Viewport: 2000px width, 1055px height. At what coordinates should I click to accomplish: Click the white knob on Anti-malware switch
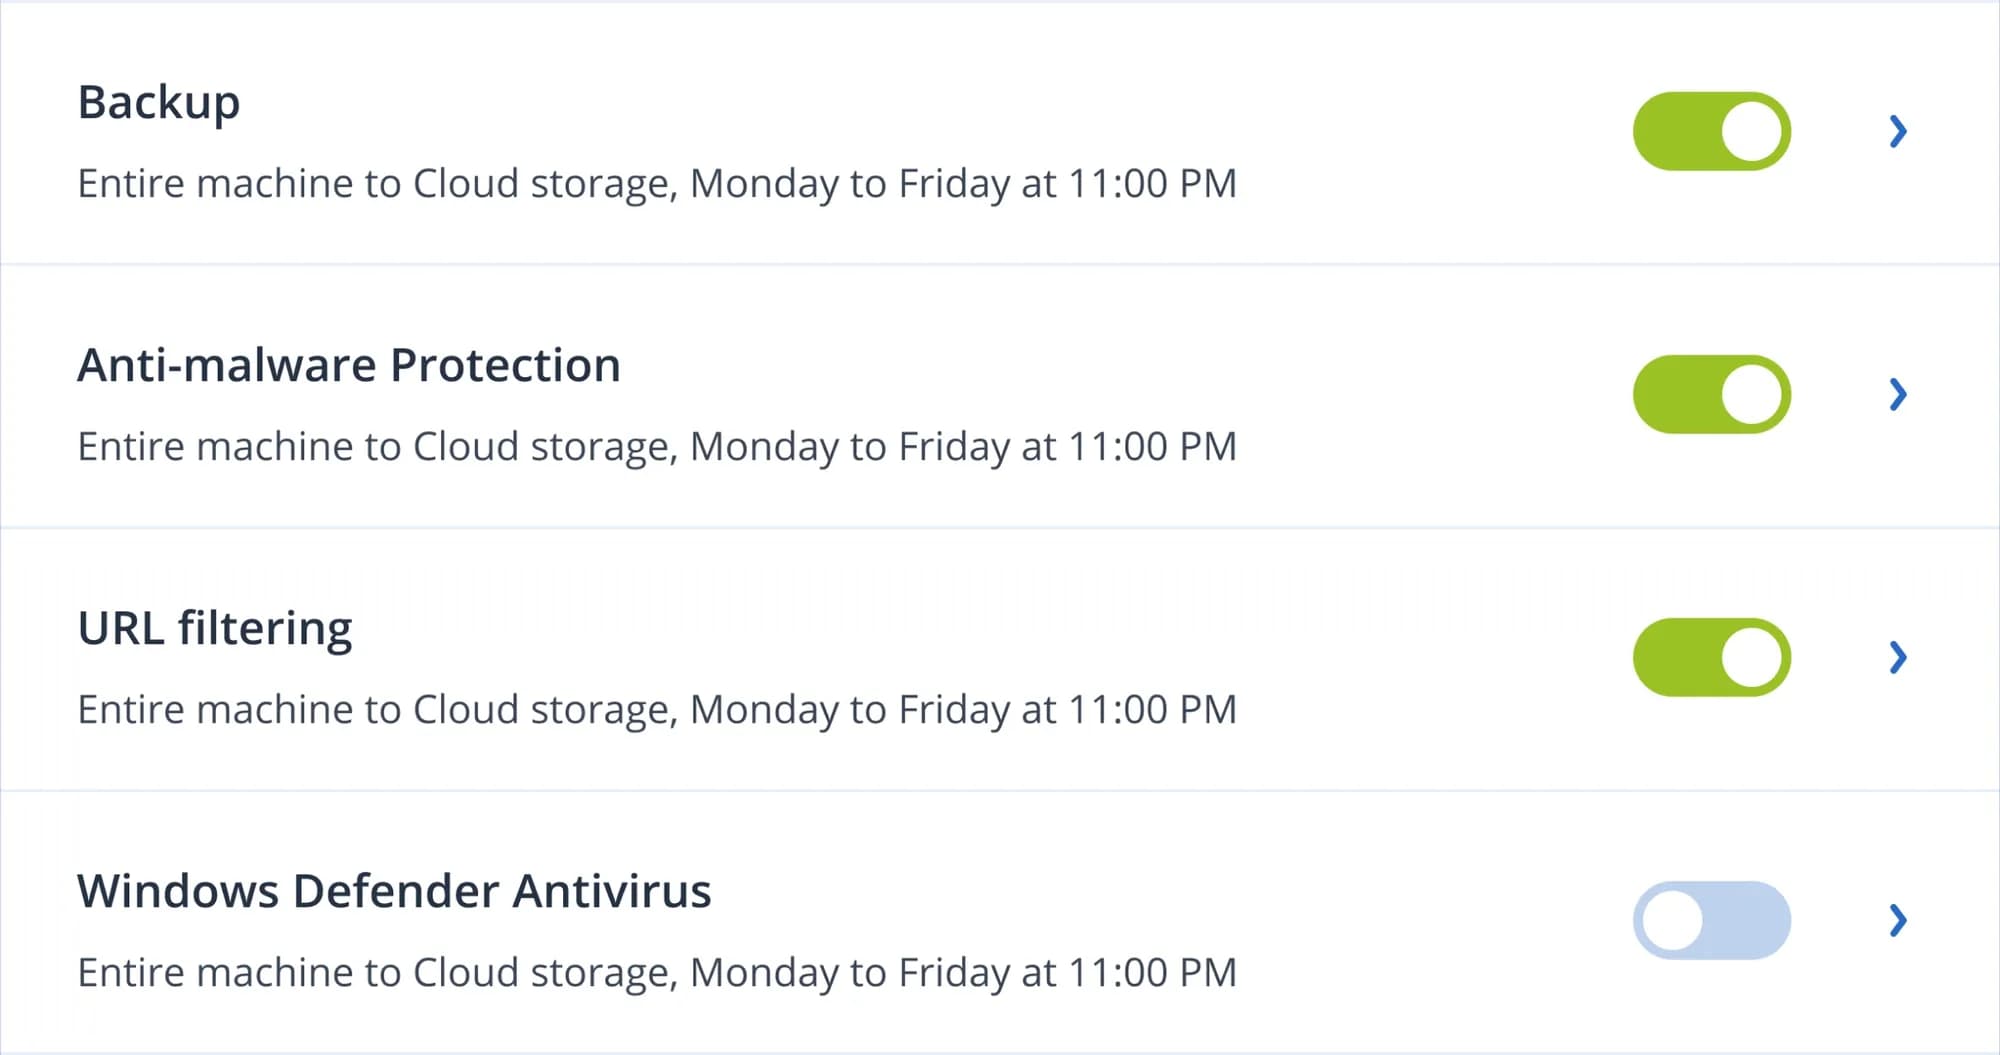(x=1753, y=394)
